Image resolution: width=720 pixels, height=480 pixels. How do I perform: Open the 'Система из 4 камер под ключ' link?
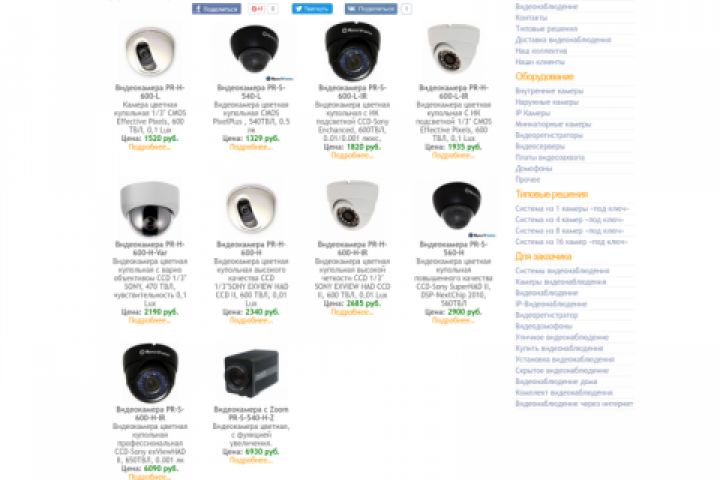(x=569, y=220)
